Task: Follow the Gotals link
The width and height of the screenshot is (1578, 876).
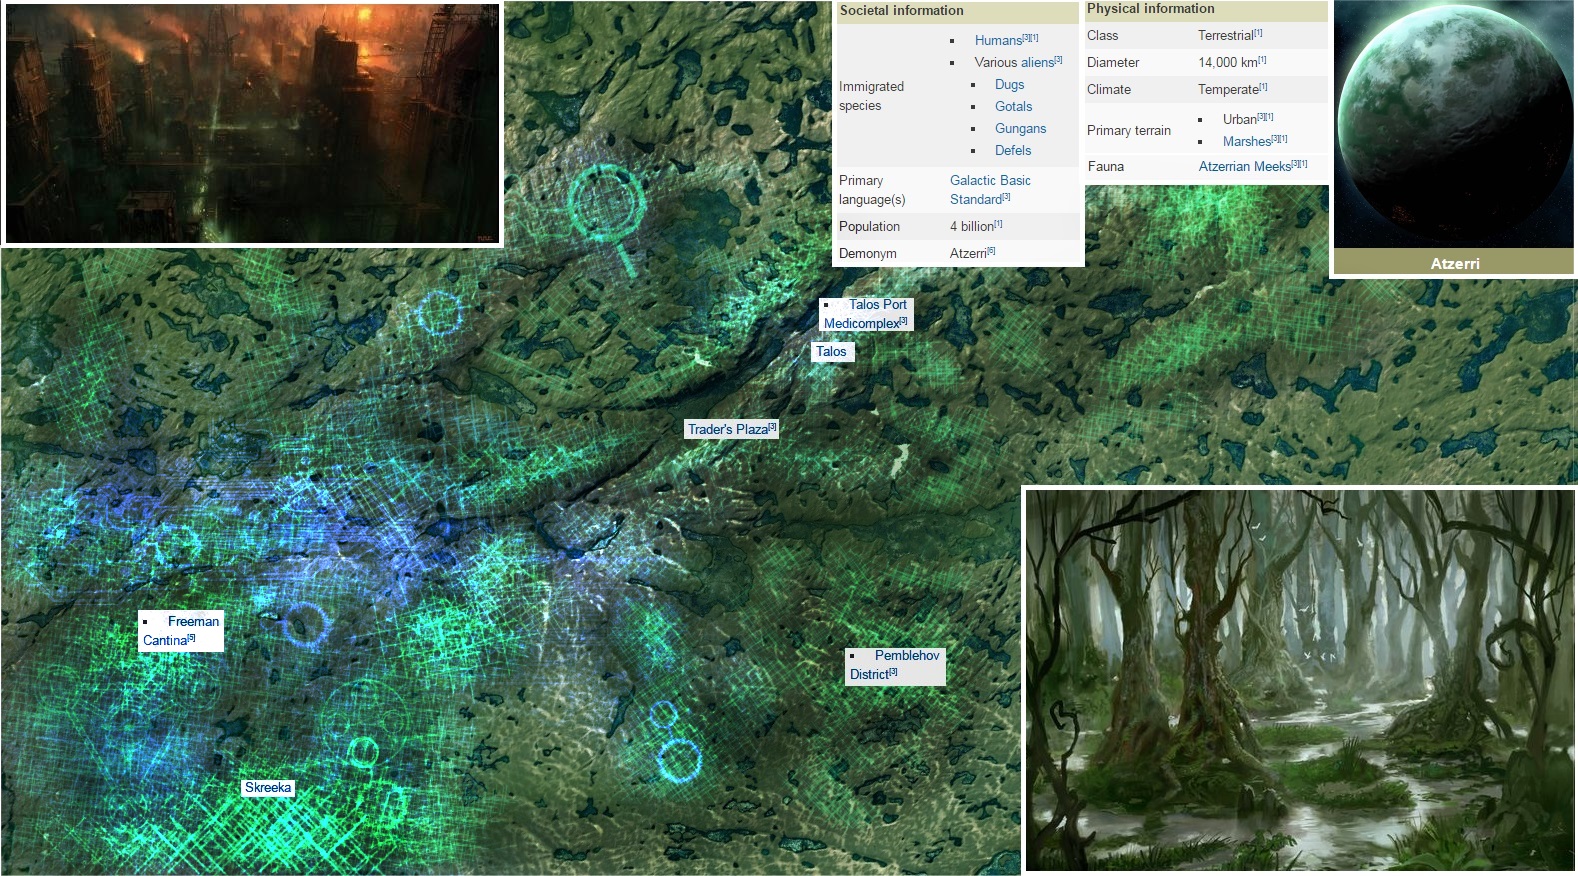Action: (x=1013, y=107)
